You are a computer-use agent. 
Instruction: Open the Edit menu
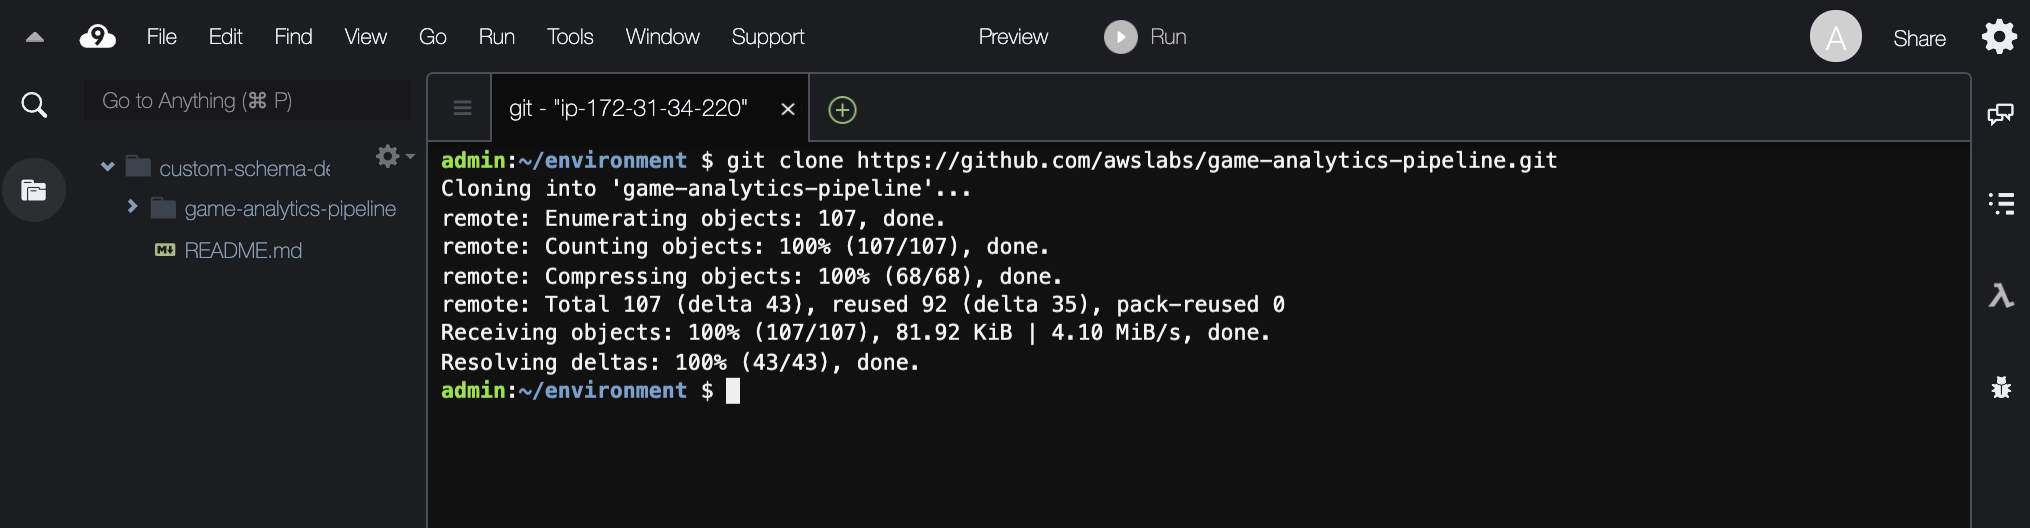pyautogui.click(x=225, y=37)
